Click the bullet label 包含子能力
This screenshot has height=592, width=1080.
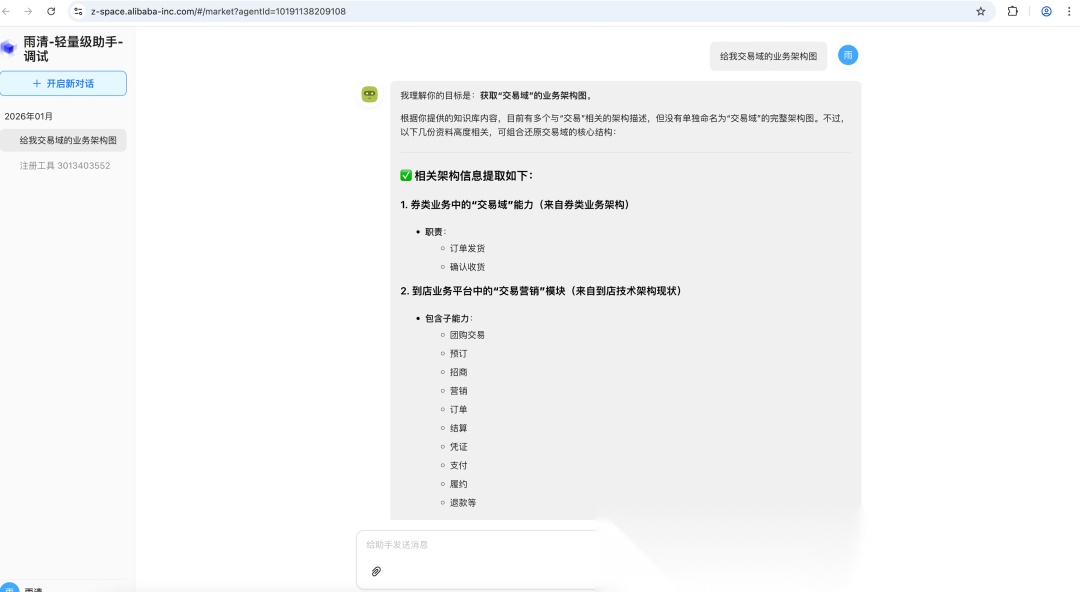pyautogui.click(x=448, y=318)
